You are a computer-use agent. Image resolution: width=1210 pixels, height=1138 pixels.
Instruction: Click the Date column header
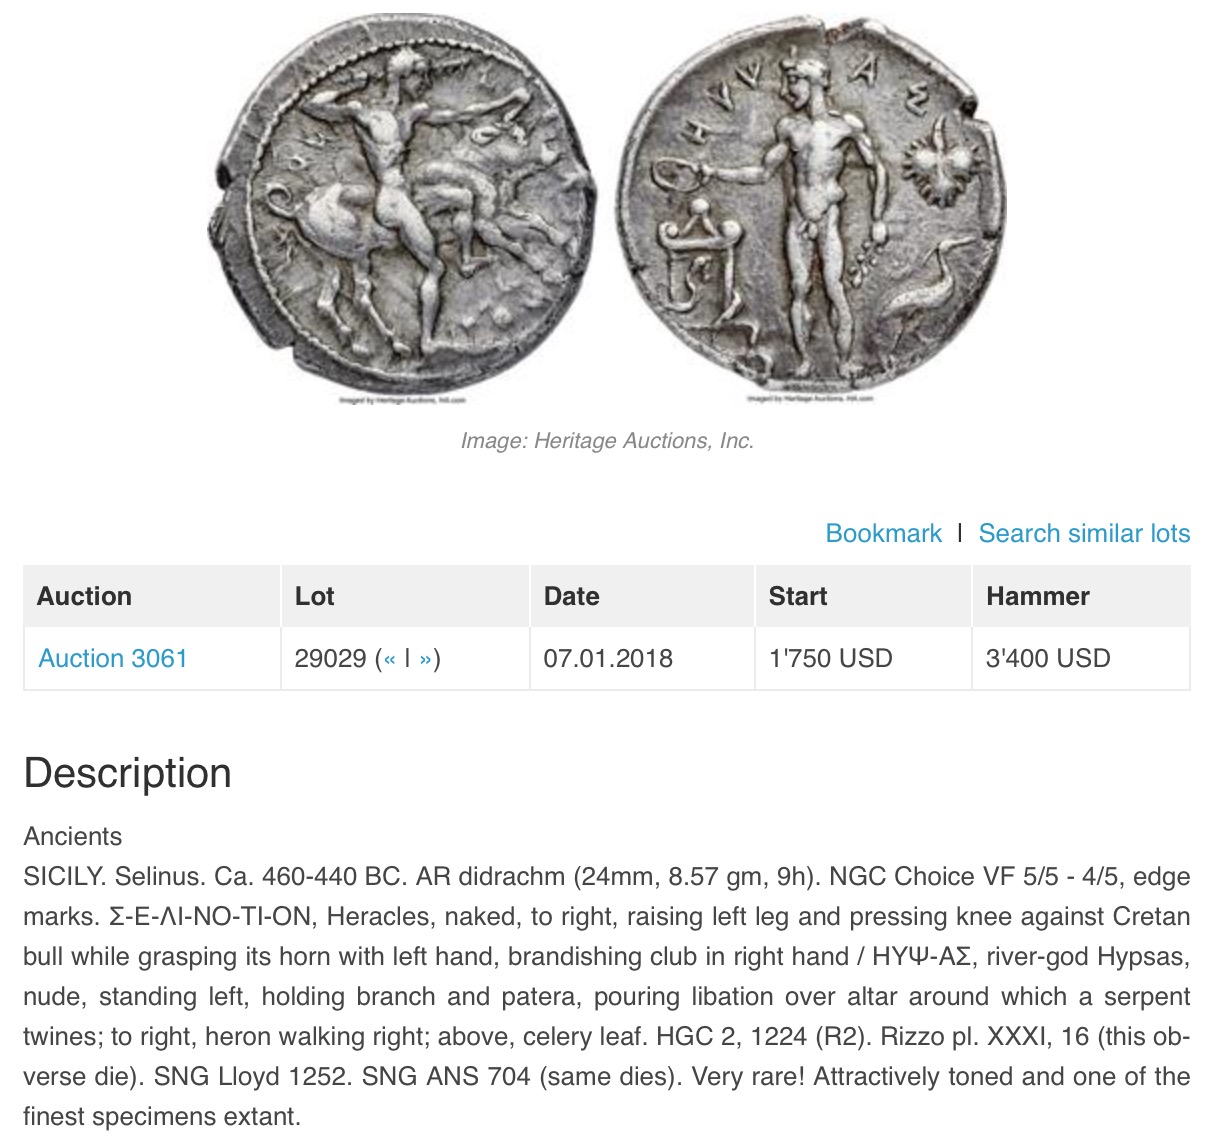[x=571, y=596]
